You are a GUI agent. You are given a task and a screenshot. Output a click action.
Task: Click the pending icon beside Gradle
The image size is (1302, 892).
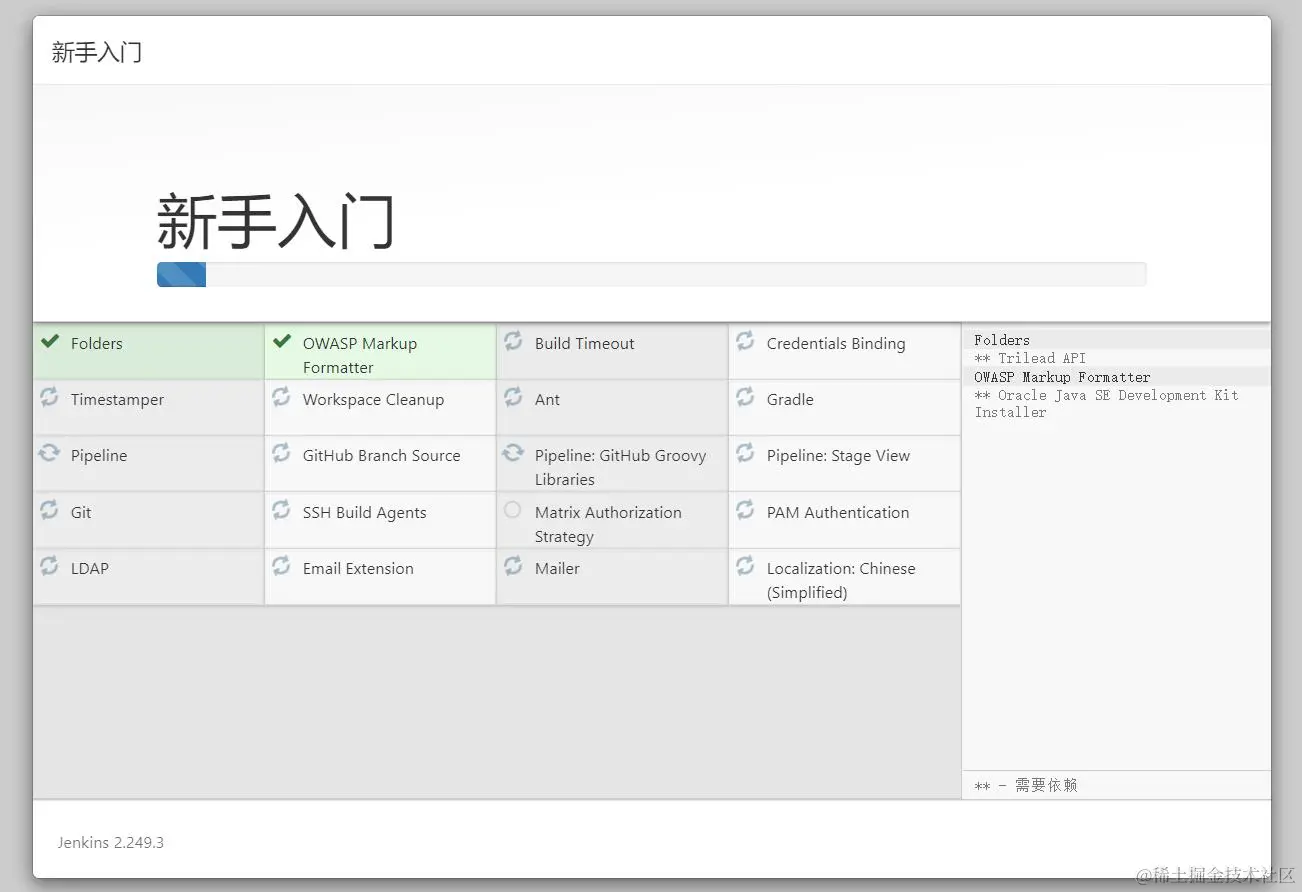tap(745, 397)
